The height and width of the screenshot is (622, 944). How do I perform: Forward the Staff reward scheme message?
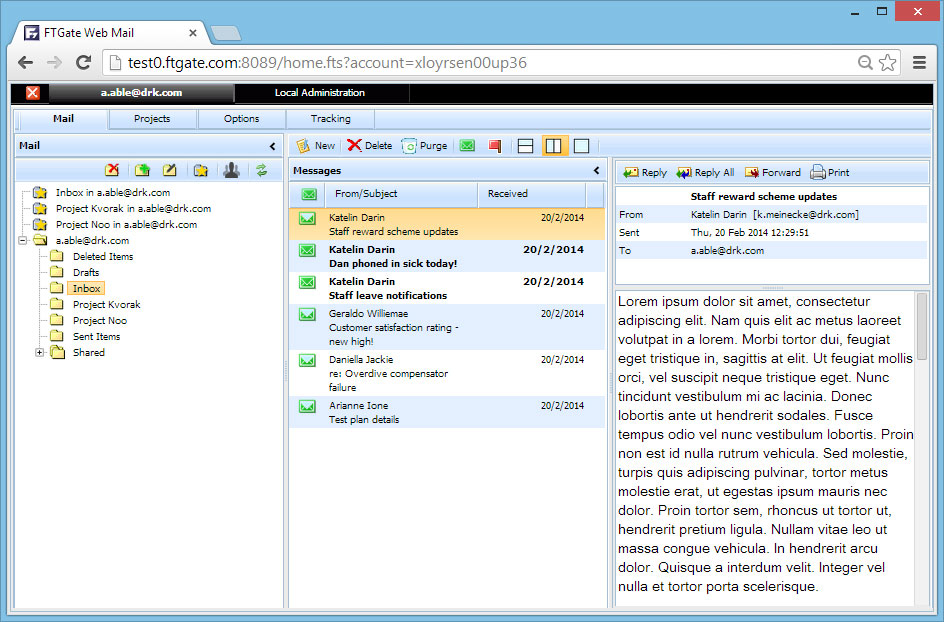772,173
